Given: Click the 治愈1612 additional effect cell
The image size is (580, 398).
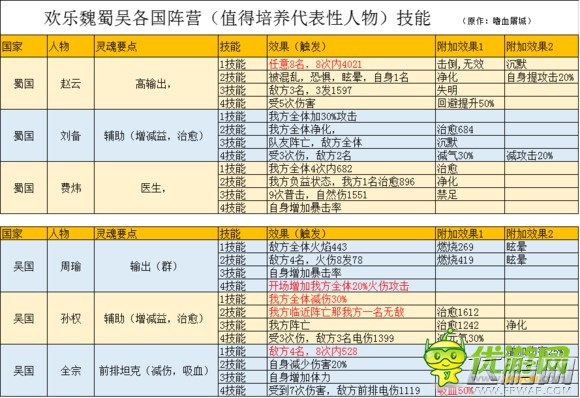Looking at the screenshot, I should (x=470, y=312).
